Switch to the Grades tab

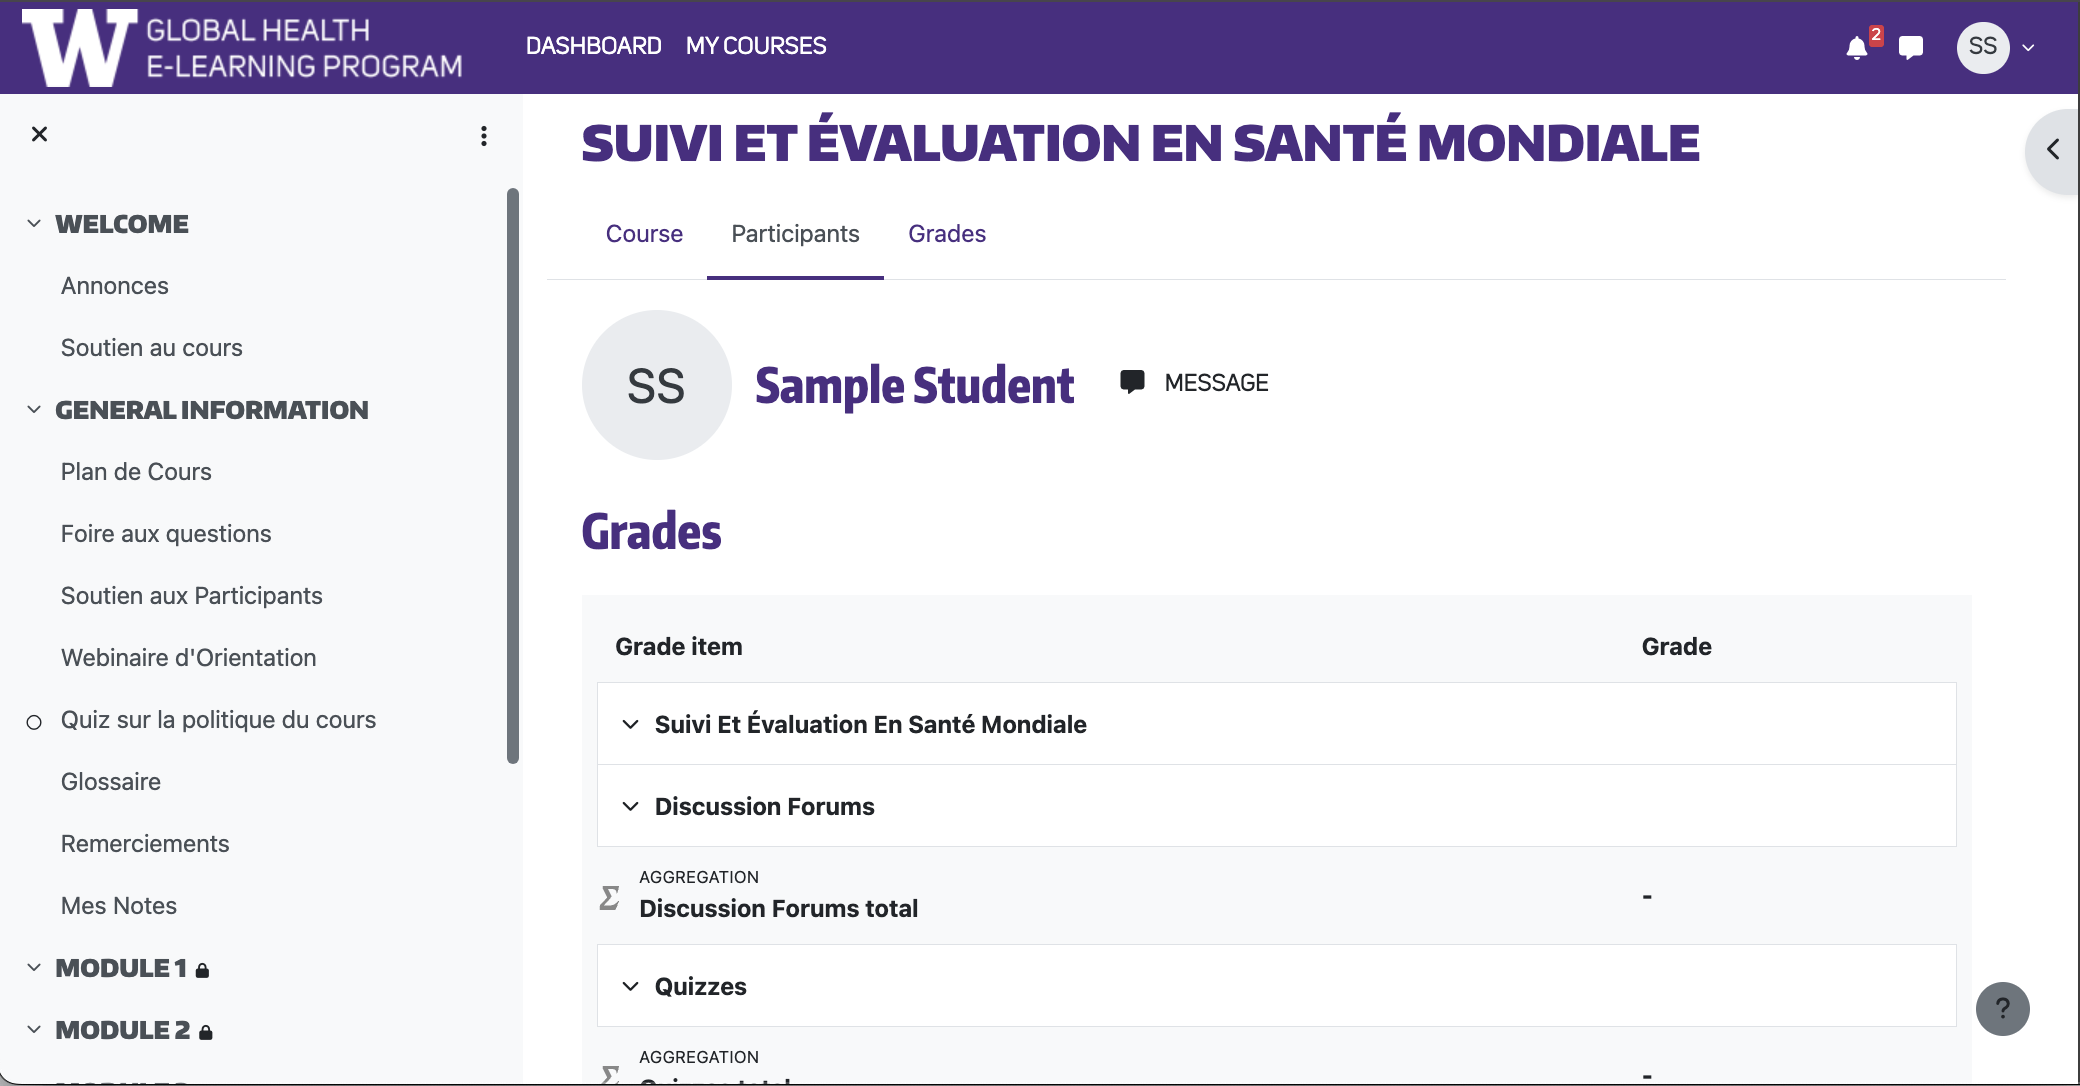pos(946,234)
